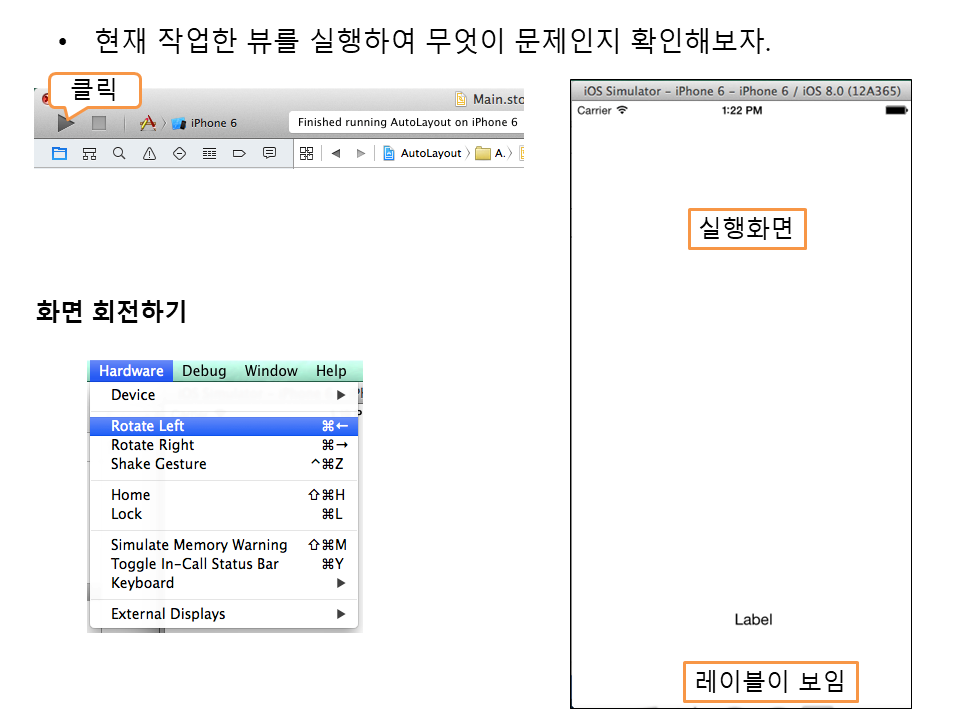Go back with the jump bar left arrow
960x720 pixels.
(336, 153)
